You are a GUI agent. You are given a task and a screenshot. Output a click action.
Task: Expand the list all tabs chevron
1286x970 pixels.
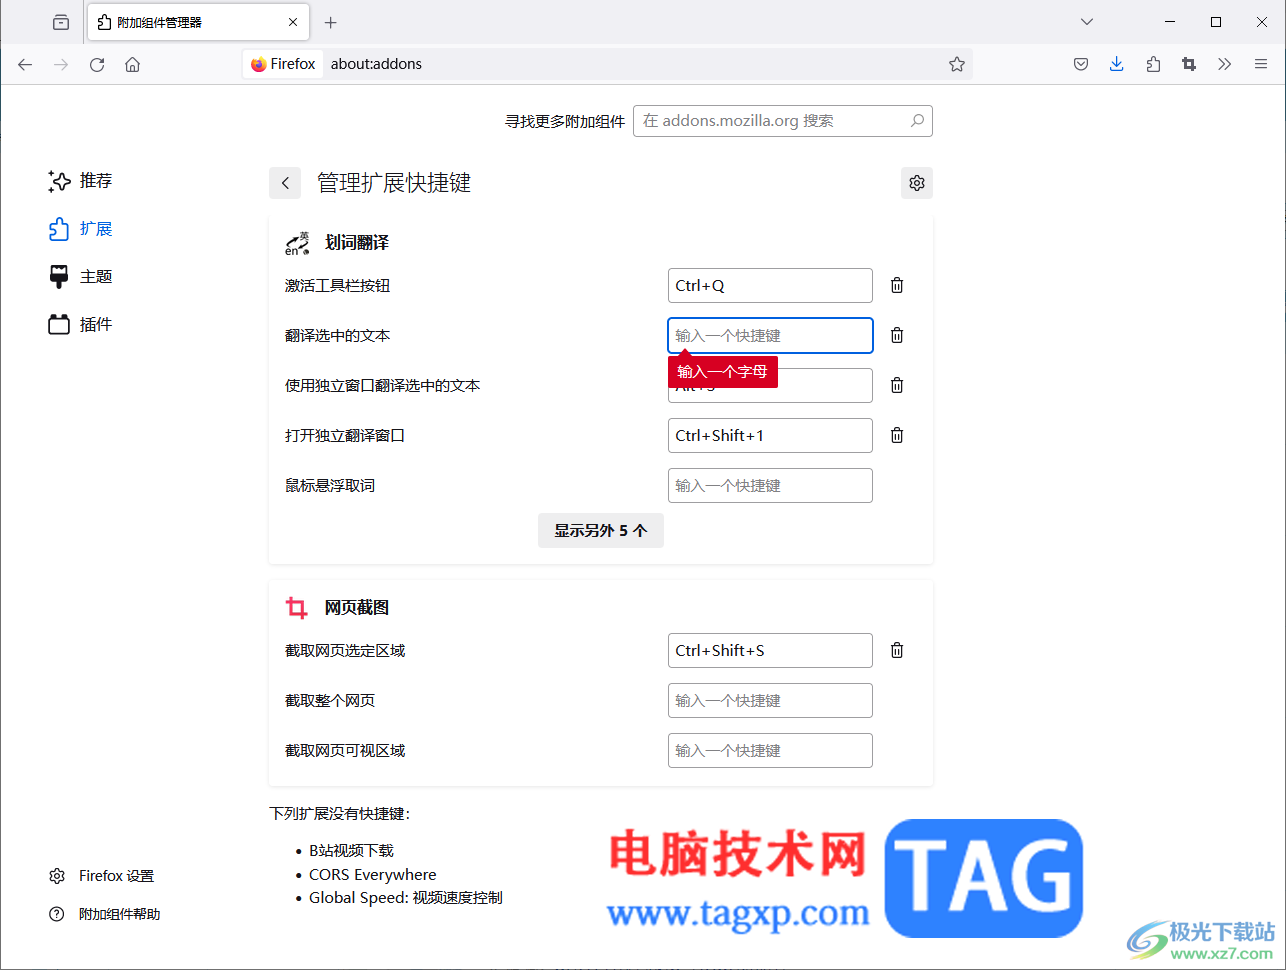(1087, 22)
